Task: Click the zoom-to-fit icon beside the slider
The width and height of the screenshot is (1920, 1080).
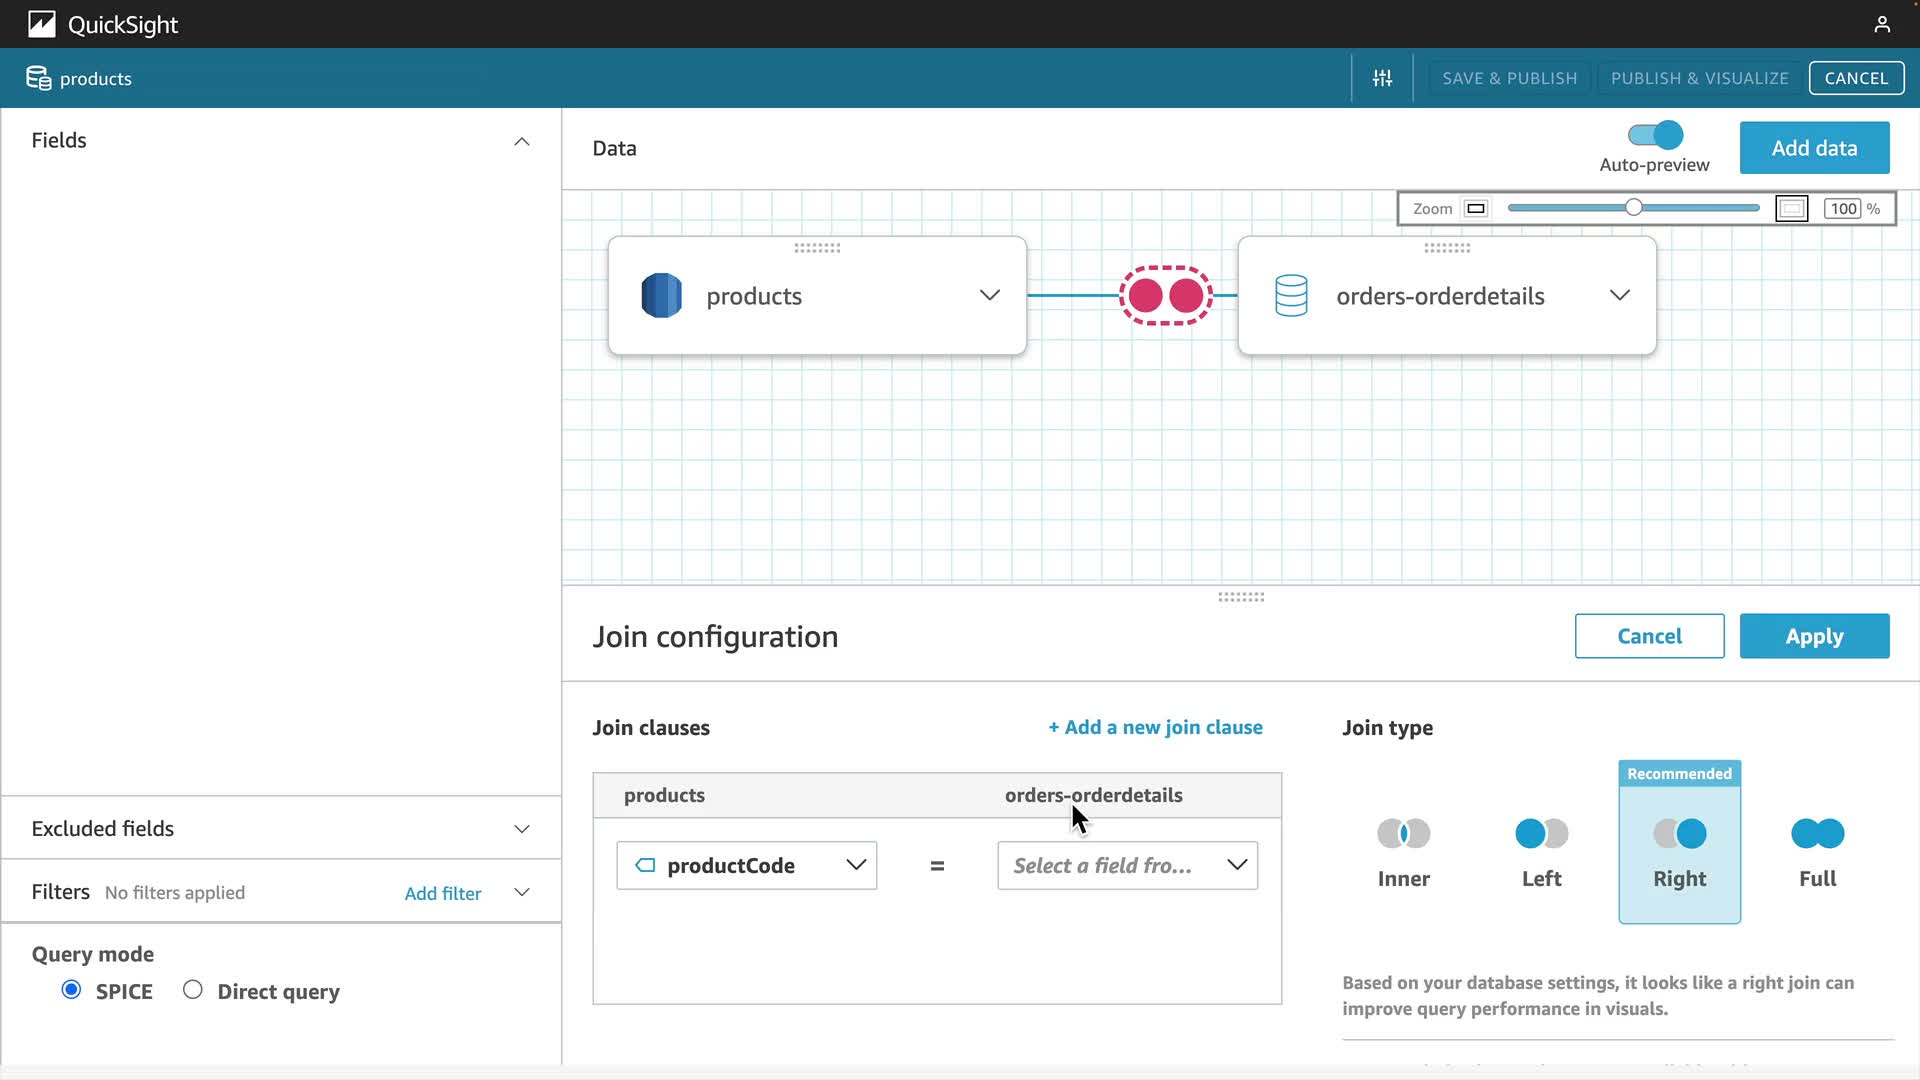Action: pos(1791,209)
